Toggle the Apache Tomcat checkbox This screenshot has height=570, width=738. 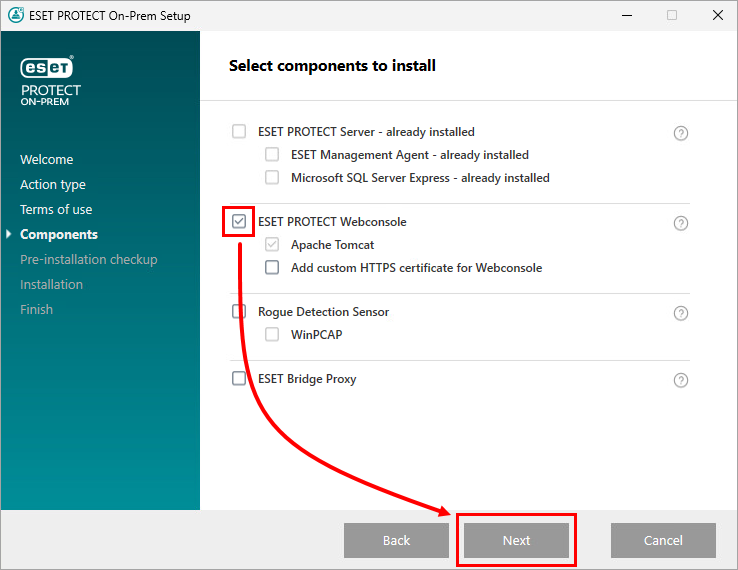click(x=272, y=245)
